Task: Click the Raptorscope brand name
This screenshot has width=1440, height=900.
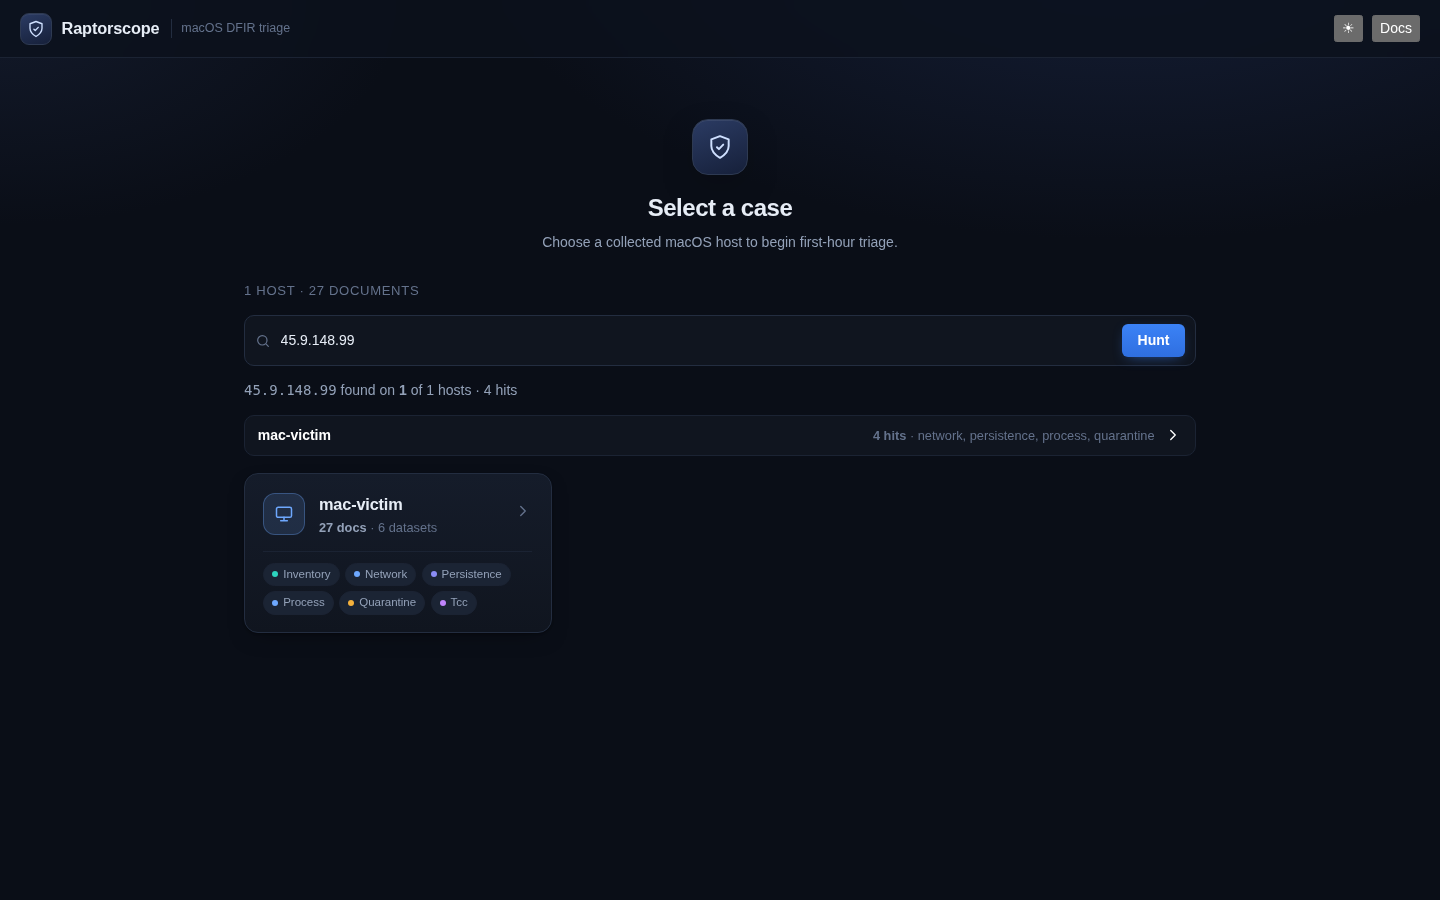Action: 110,29
